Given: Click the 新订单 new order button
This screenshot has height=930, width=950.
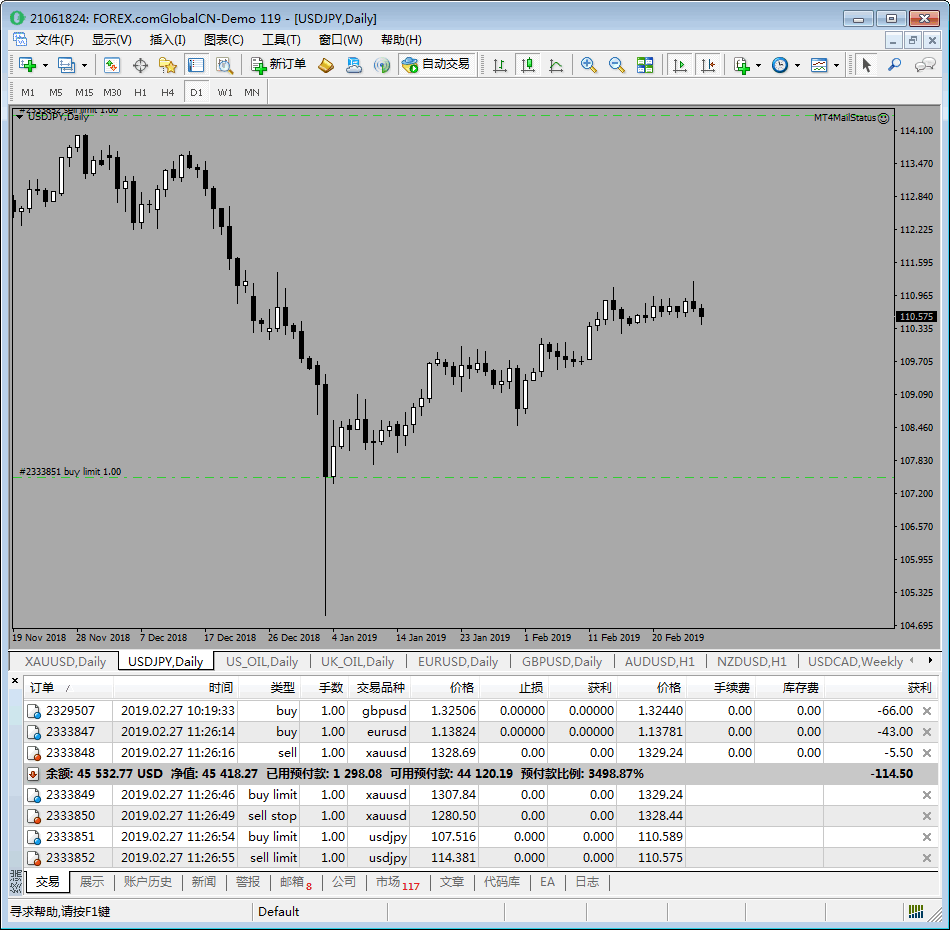Looking at the screenshot, I should pos(278,65).
